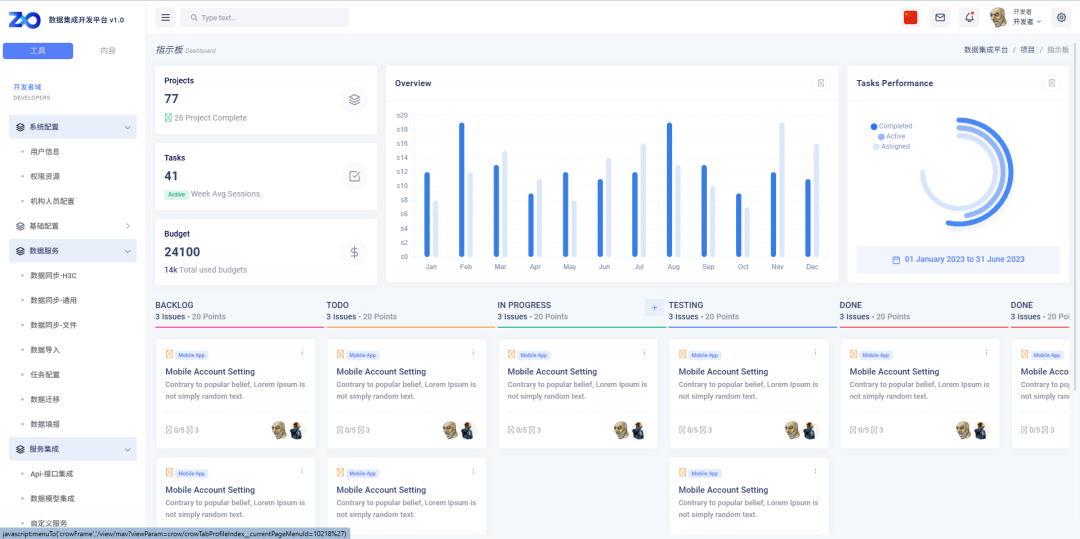Screen dimensions: 1080x539
Task: Click the page vertical scrollbar
Action: (x=1076, y=217)
